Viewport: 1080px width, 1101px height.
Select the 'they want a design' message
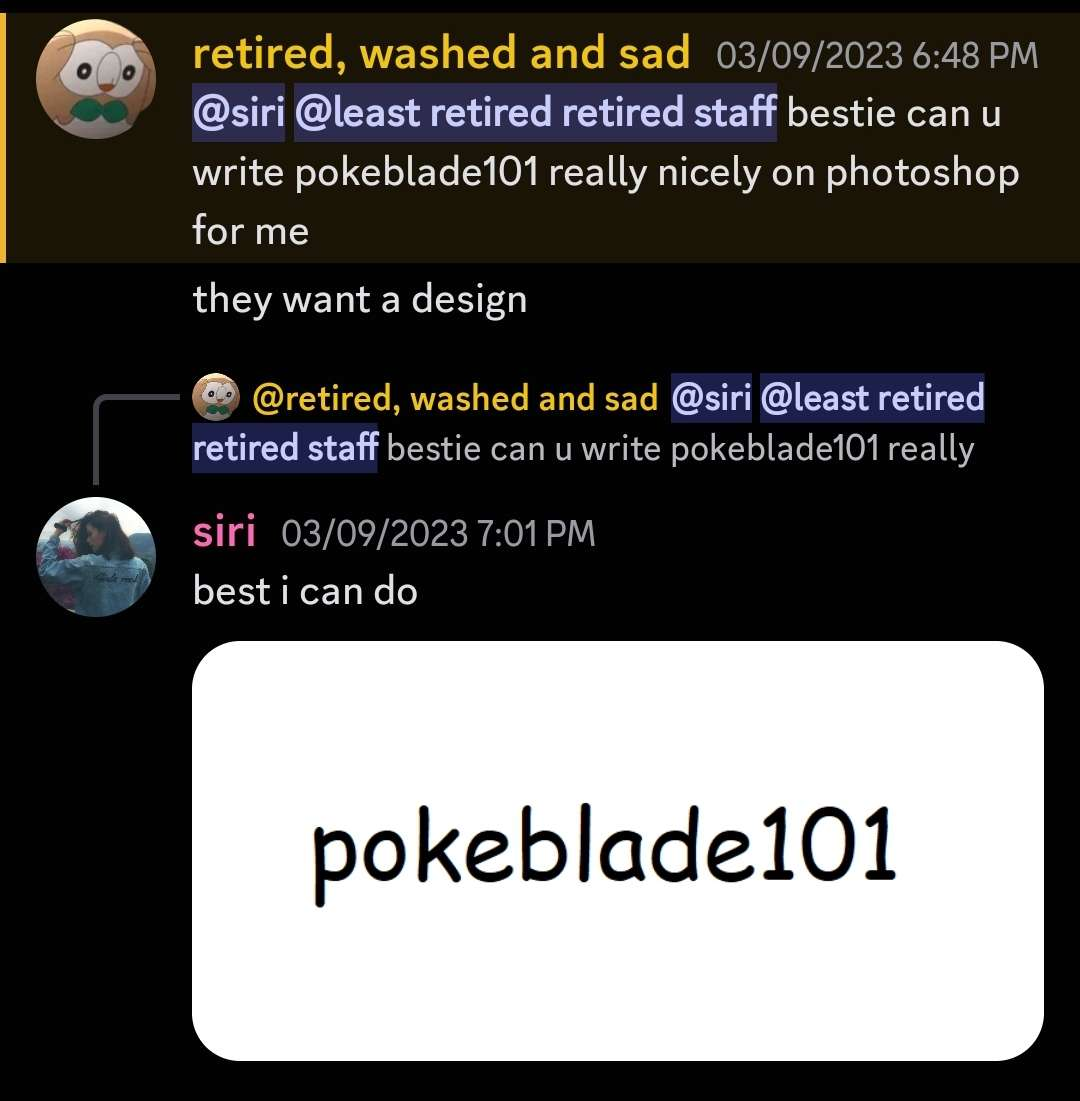(360, 300)
